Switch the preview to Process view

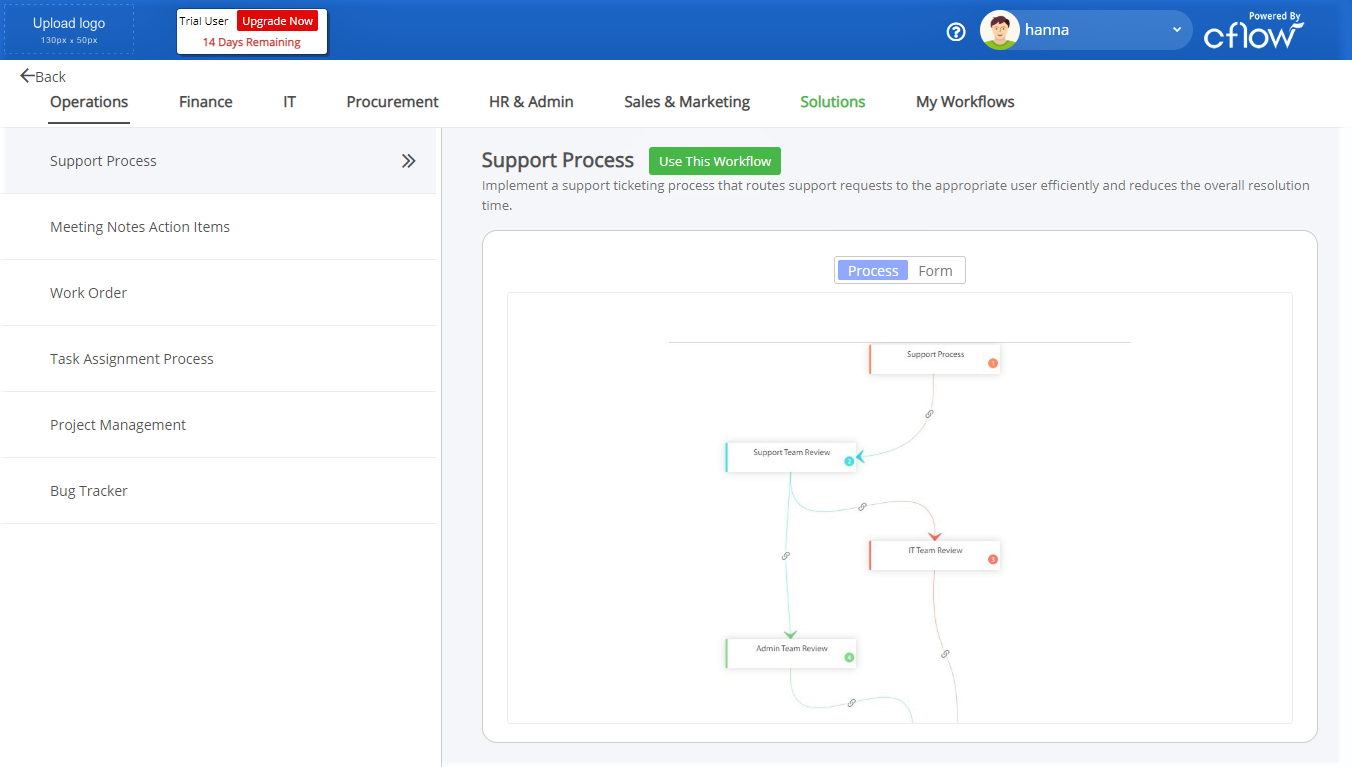[873, 271]
